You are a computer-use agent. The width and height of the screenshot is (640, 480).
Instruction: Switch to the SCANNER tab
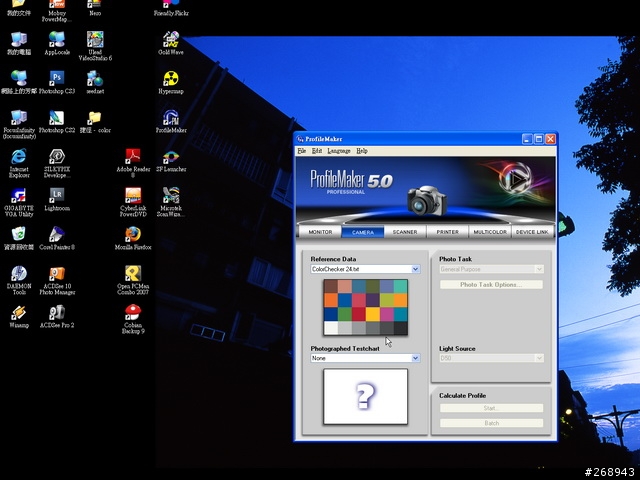point(405,232)
